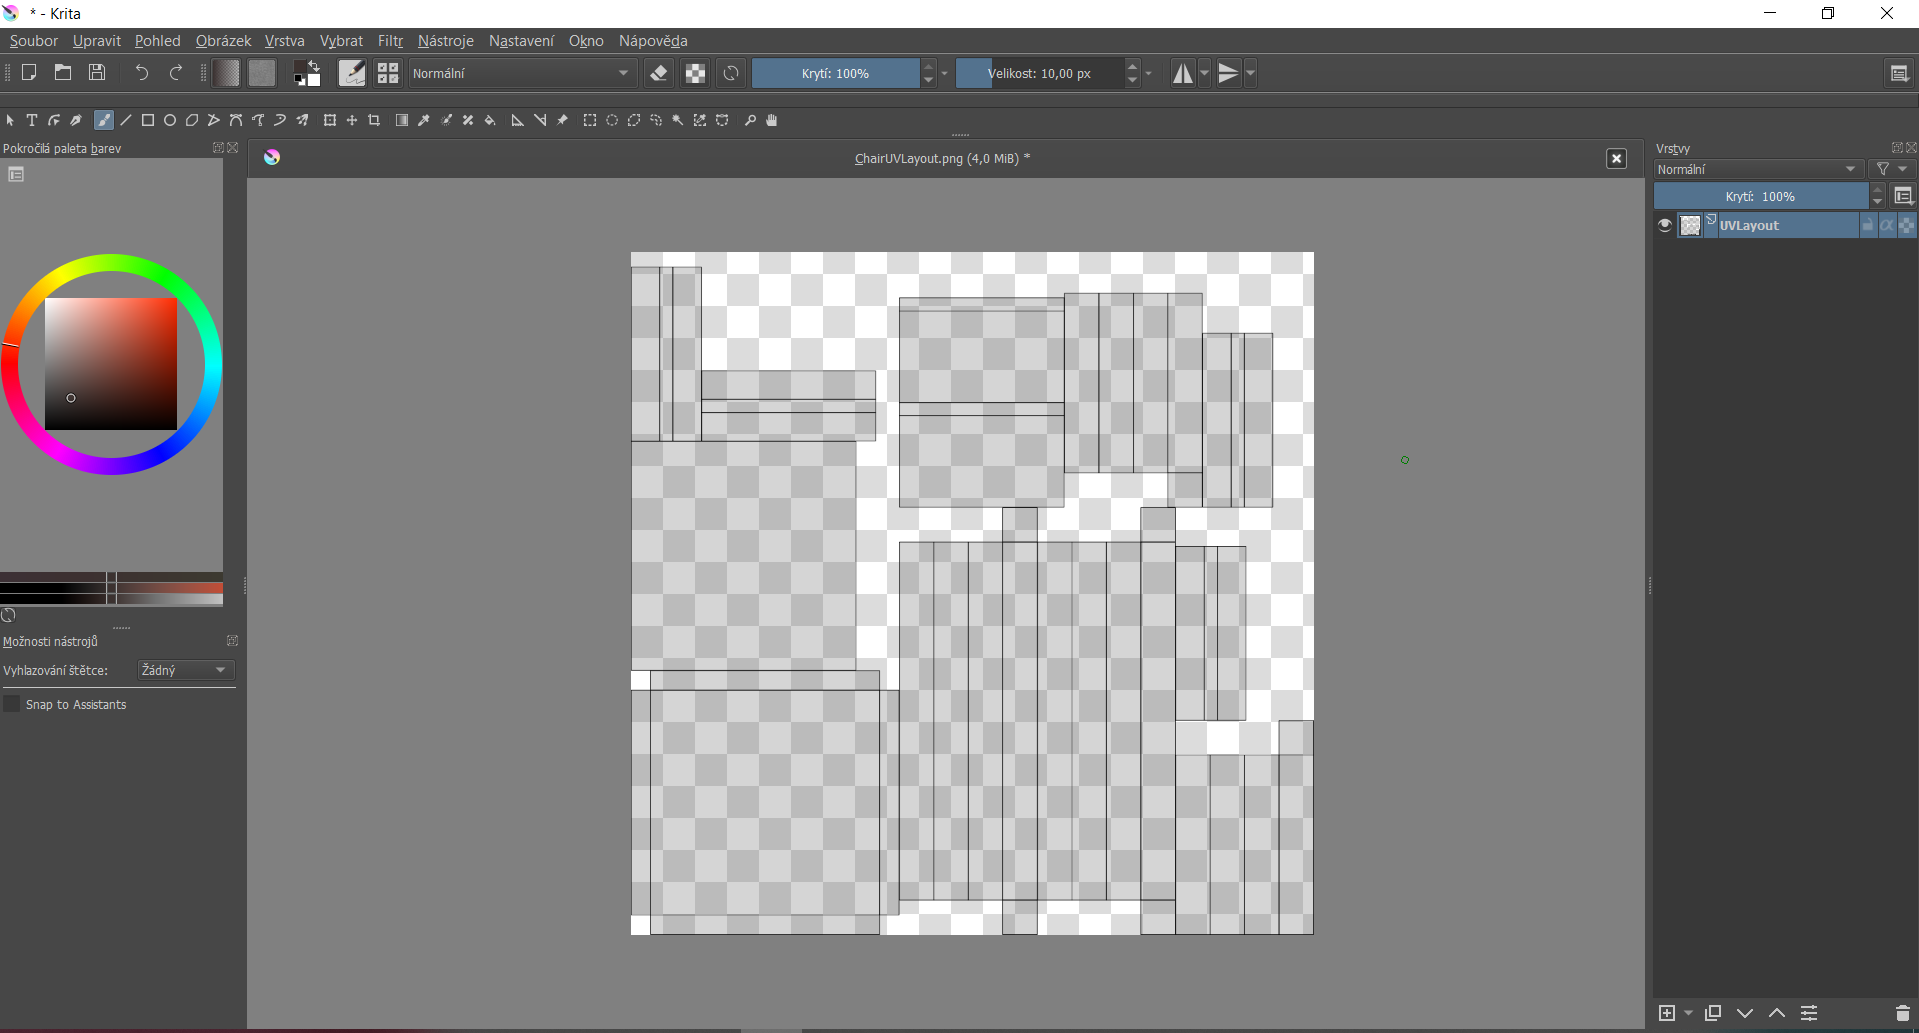This screenshot has width=1919, height=1033.
Task: Open the Soubor menu
Action: pyautogui.click(x=34, y=41)
